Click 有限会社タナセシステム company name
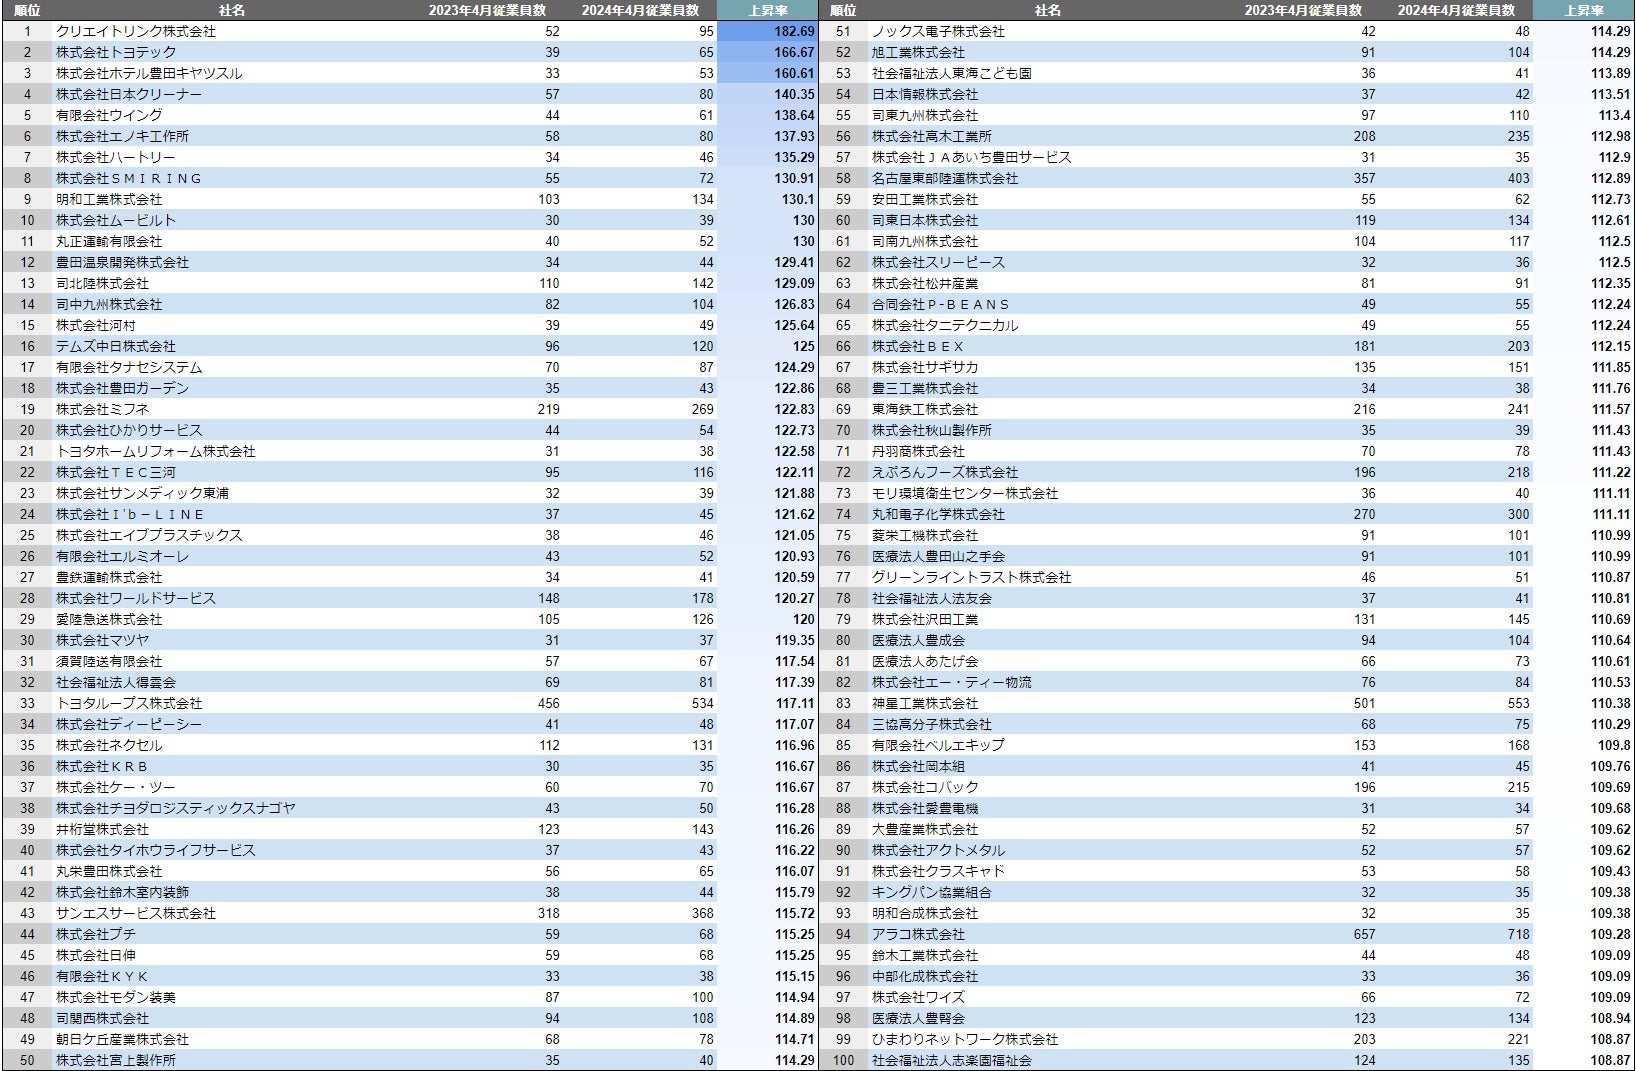The image size is (1636, 1071). click(x=129, y=367)
